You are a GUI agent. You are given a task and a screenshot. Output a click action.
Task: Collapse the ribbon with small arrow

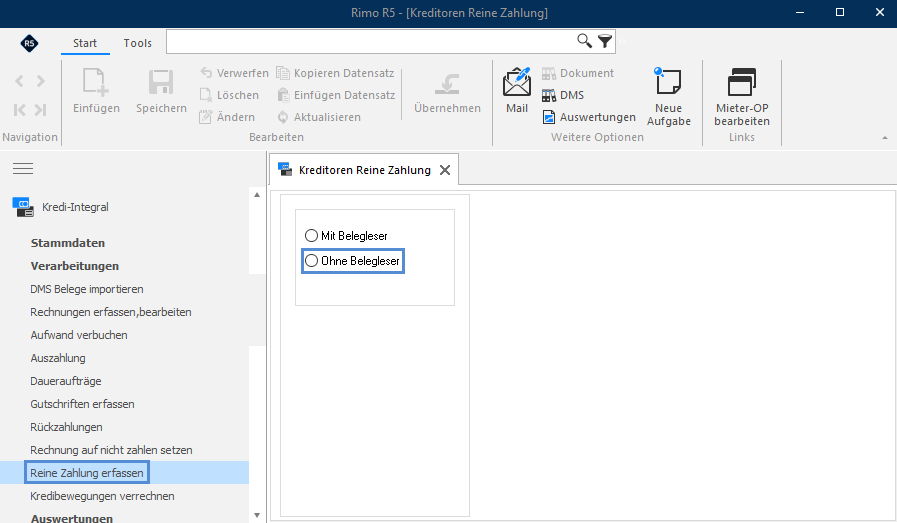(884, 138)
